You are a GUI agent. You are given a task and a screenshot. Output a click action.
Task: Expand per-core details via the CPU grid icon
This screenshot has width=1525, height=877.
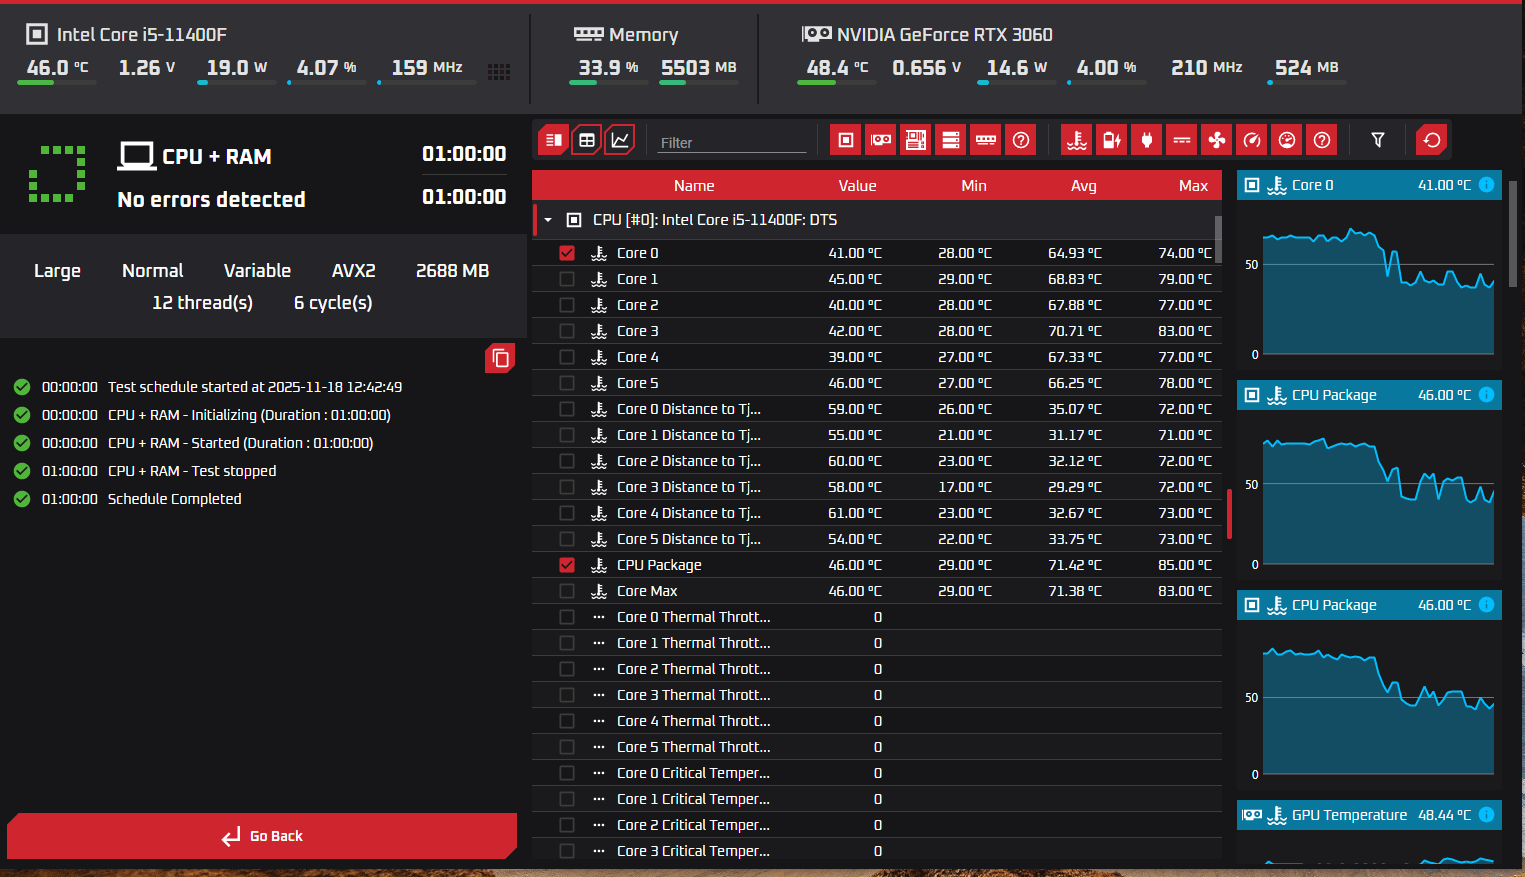click(499, 71)
